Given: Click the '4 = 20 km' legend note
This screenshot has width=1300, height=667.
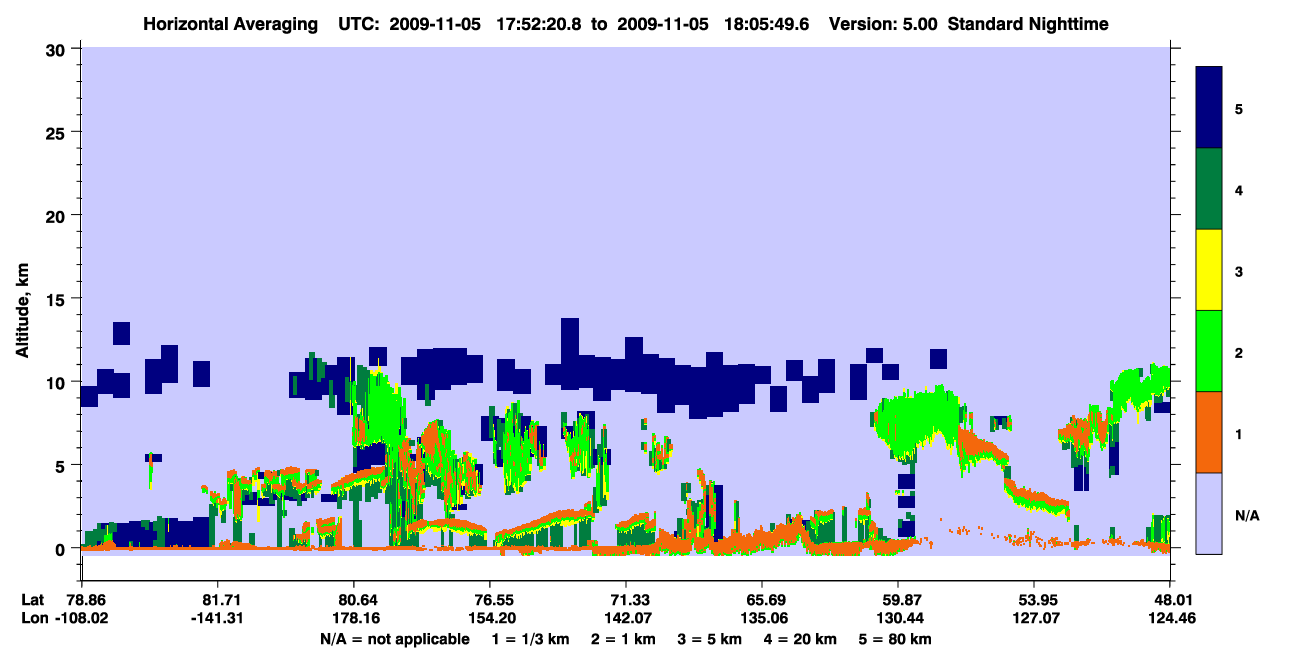Looking at the screenshot, I should tap(801, 639).
